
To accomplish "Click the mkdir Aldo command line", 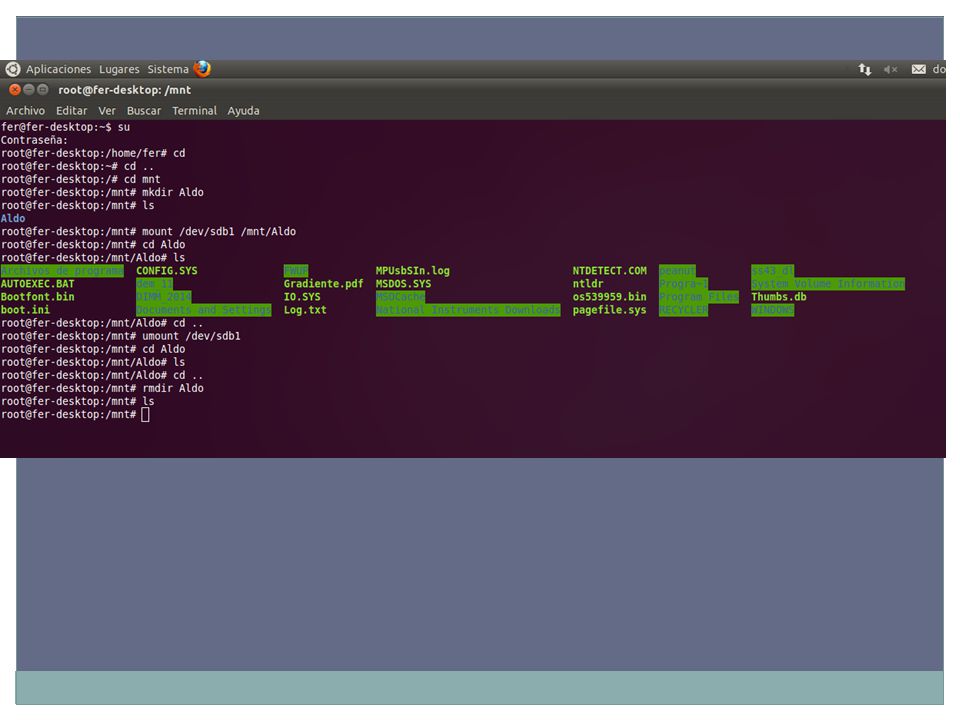I will pyautogui.click(x=102, y=192).
